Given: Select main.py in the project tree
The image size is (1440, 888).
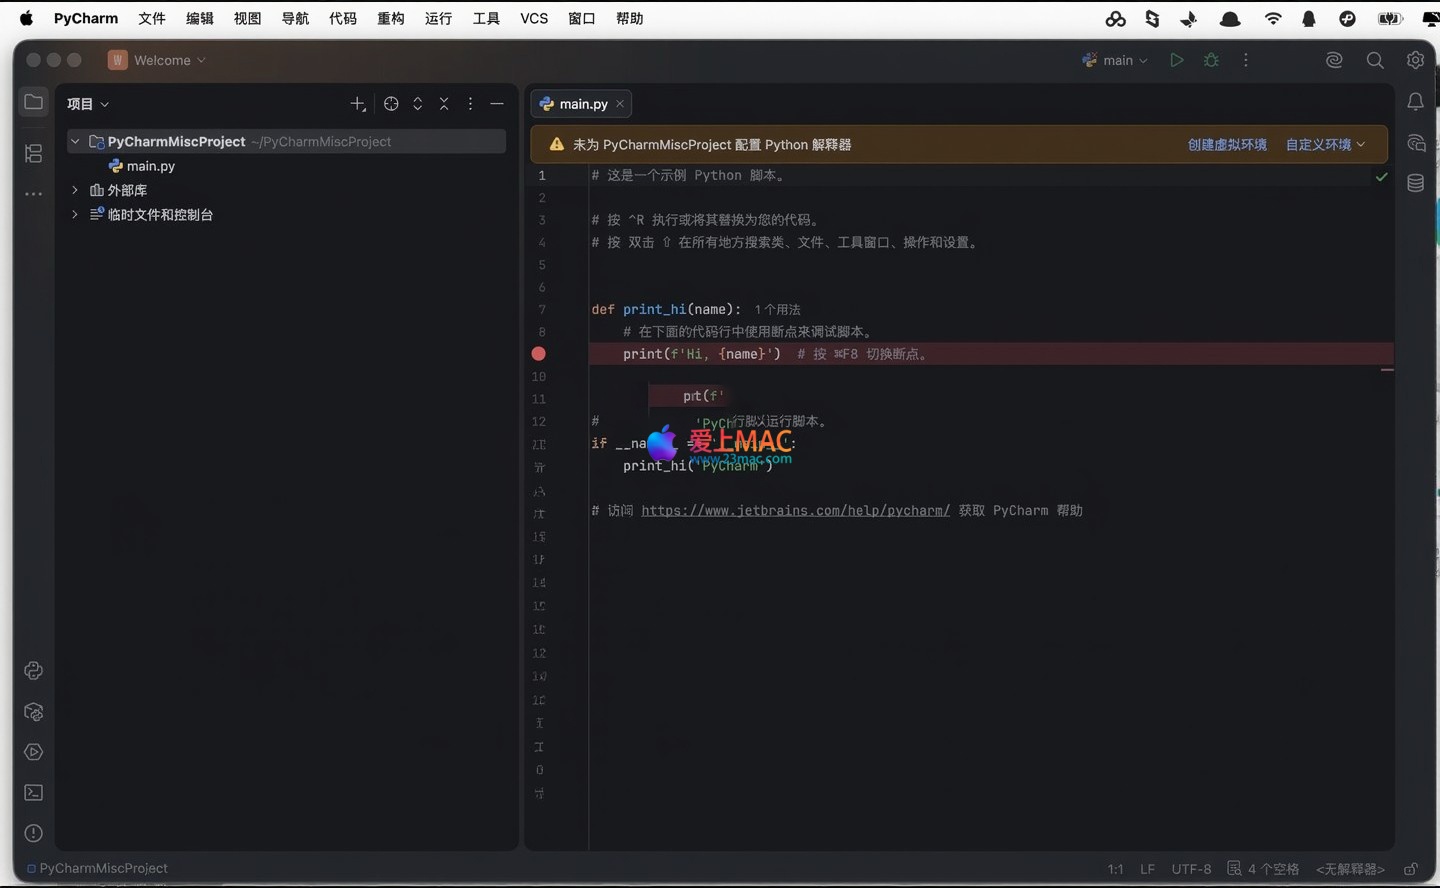Looking at the screenshot, I should click(150, 166).
